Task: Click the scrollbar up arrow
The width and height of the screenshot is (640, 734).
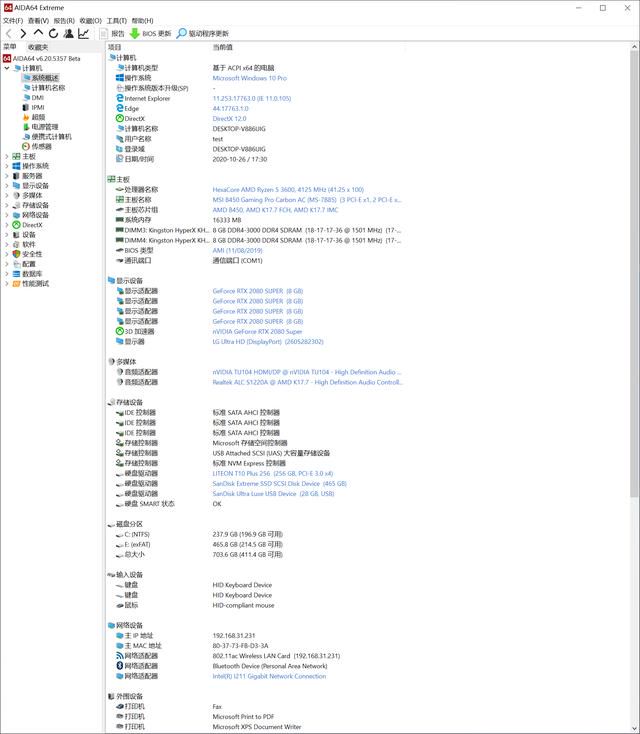Action: (x=634, y=47)
